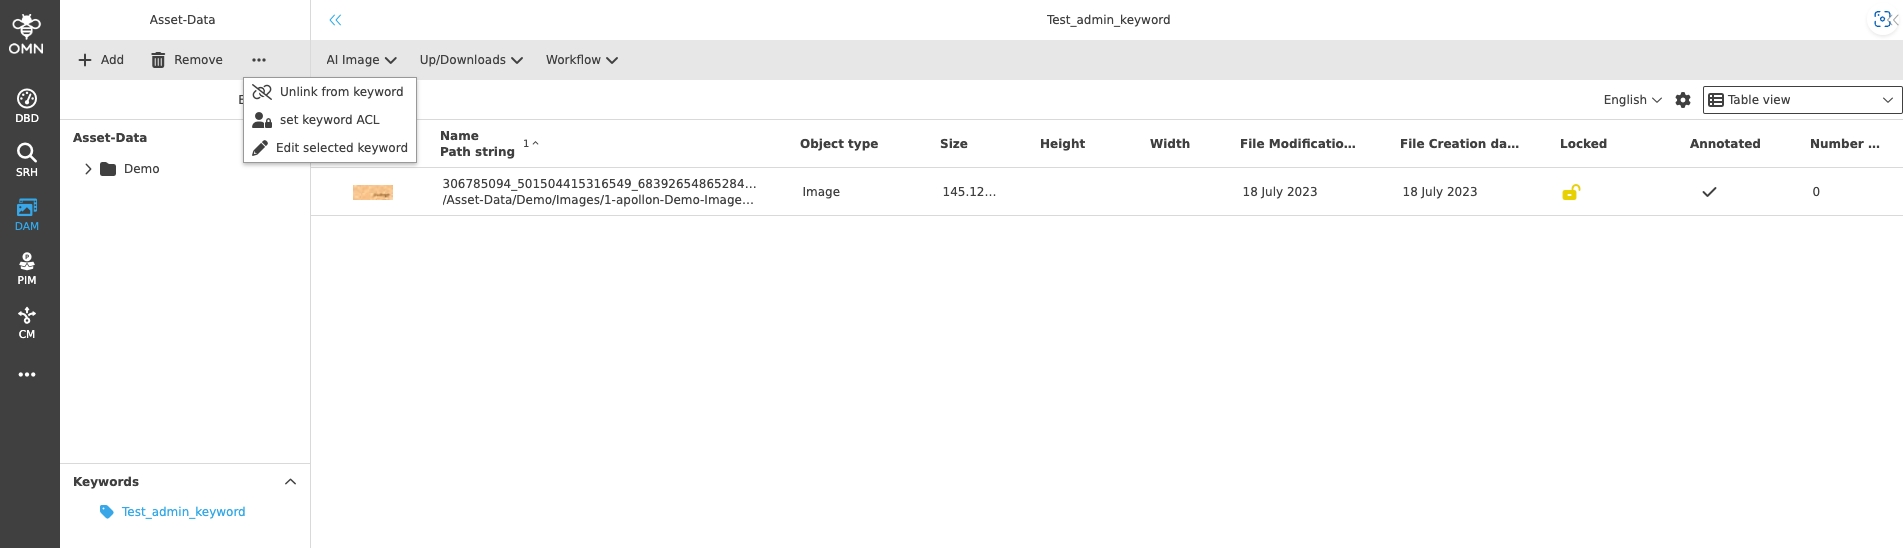Image resolution: width=1903 pixels, height=548 pixels.
Task: Click the asset image thumbnail
Action: (x=373, y=192)
